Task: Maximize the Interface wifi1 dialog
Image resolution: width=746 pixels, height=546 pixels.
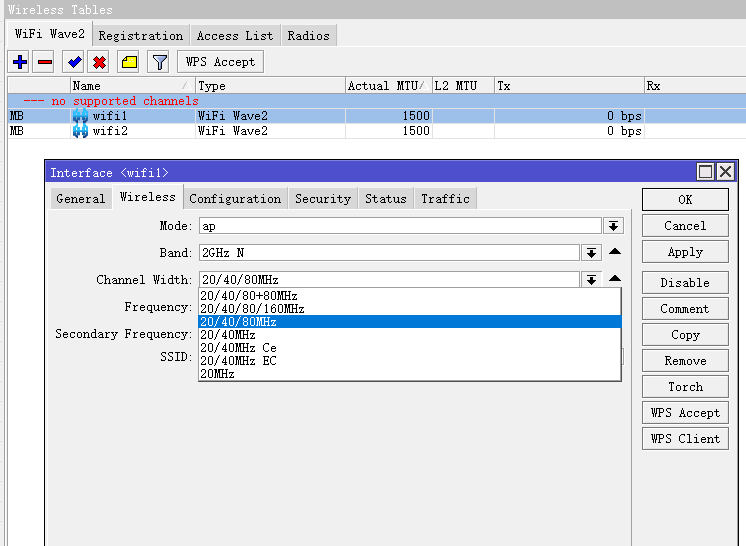Action: [706, 172]
